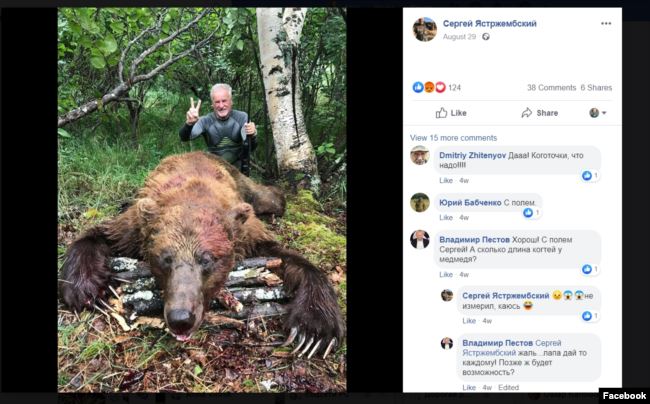Click the Edited label on the last reply

click(509, 388)
